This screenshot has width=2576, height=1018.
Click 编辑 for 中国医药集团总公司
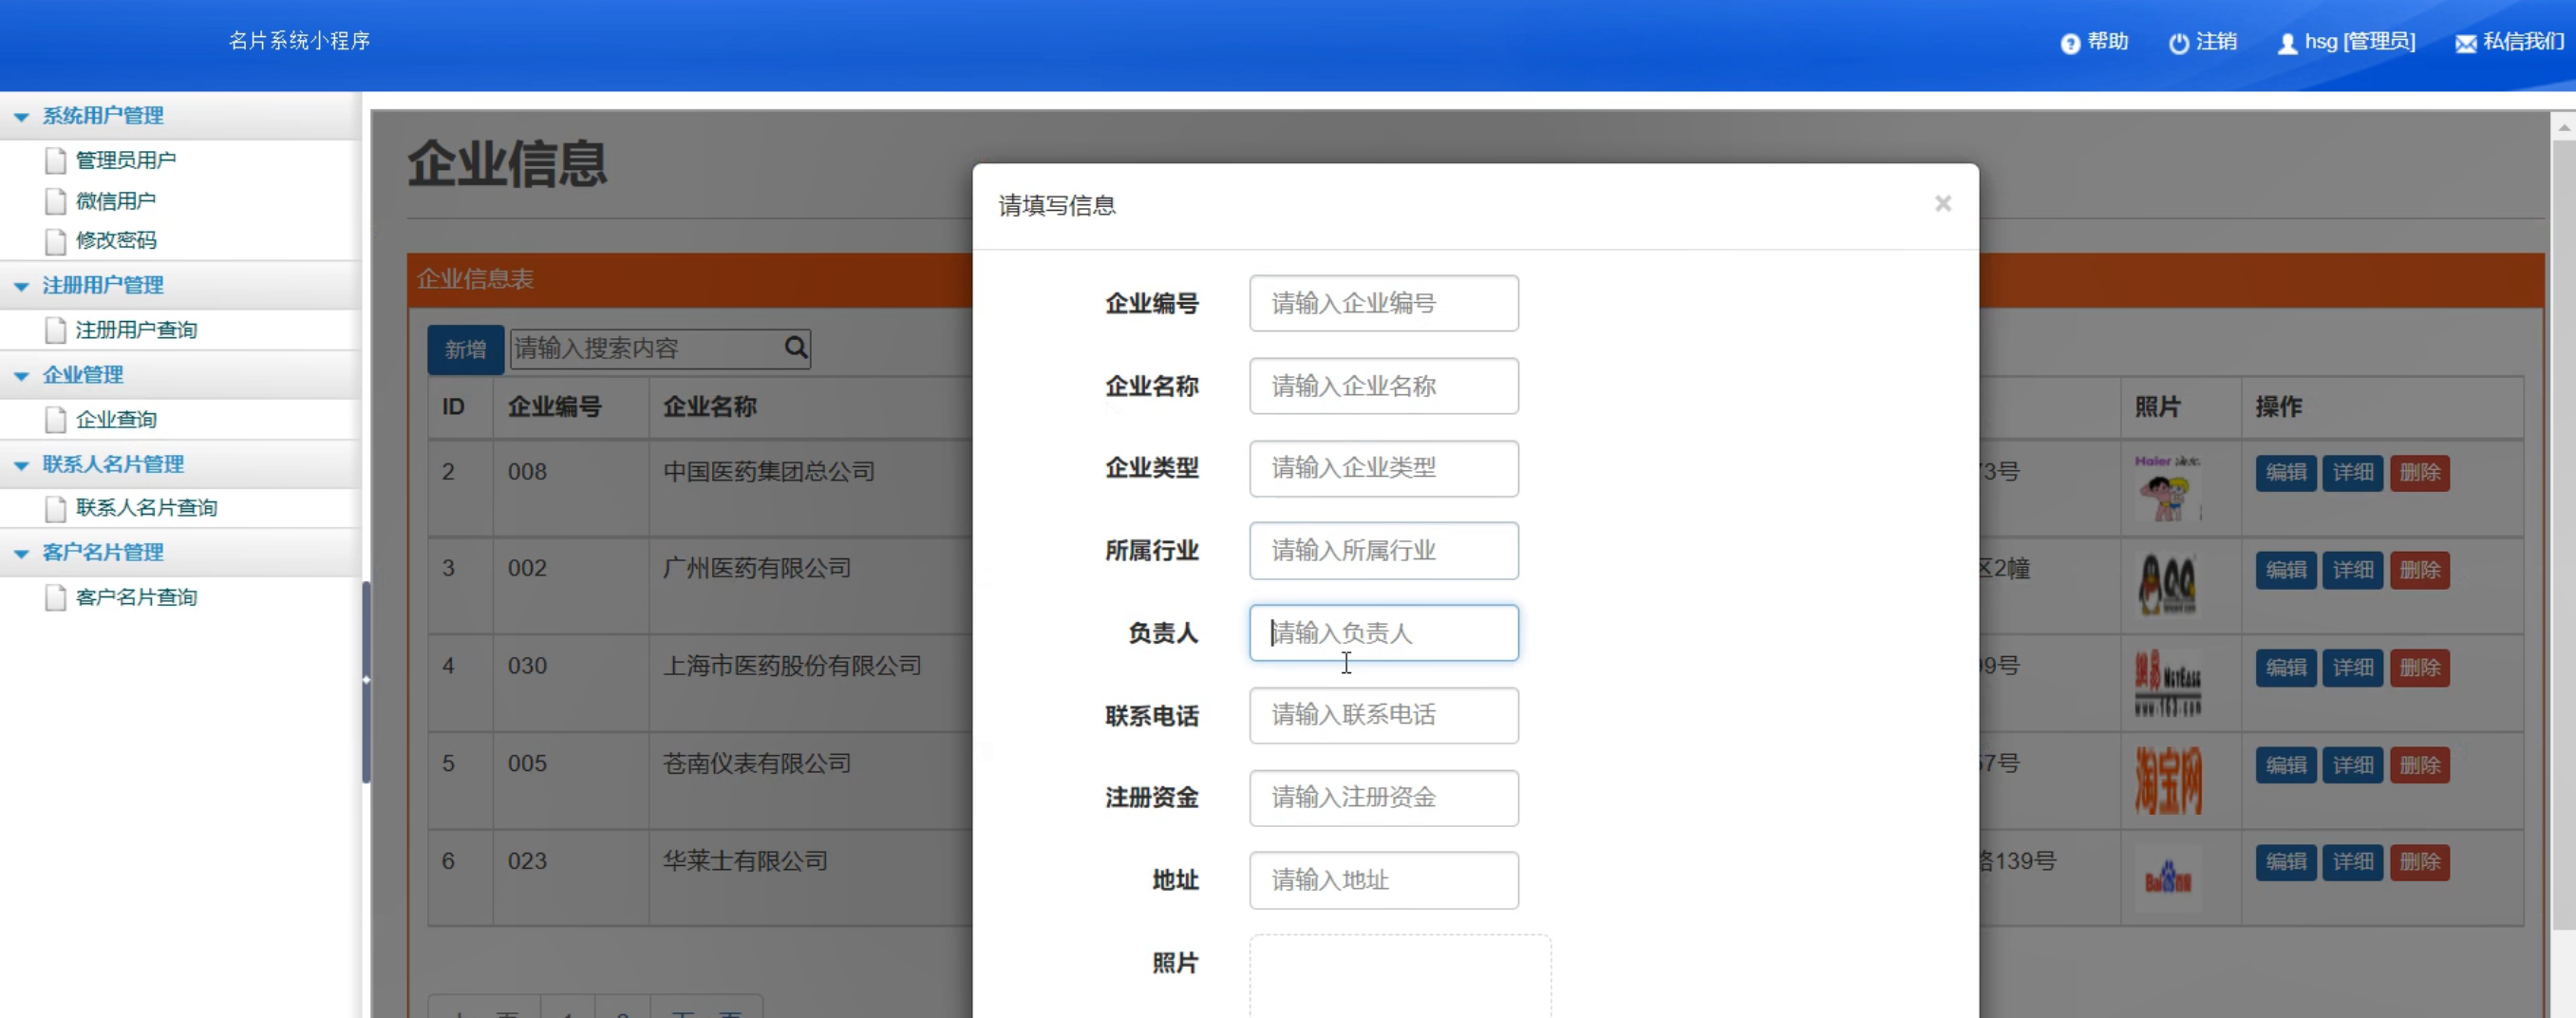pyautogui.click(x=2286, y=473)
